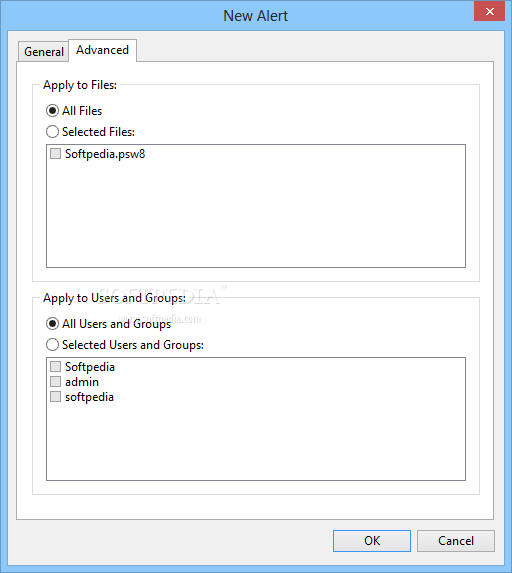Tick the Softpedia.psw8 file checkbox
Viewport: 512px width, 573px height.
pyautogui.click(x=56, y=153)
